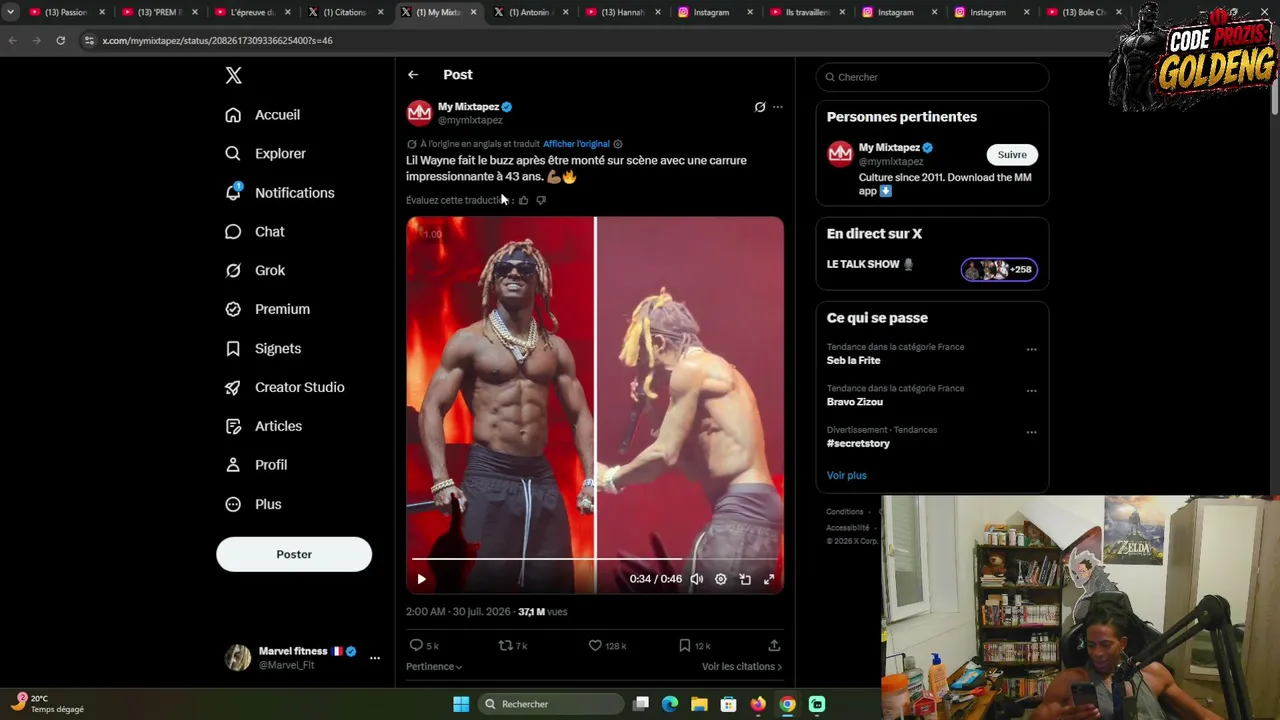This screenshot has height=720, width=1280.
Task: Open options for #secretstory trend
Action: point(1031,433)
